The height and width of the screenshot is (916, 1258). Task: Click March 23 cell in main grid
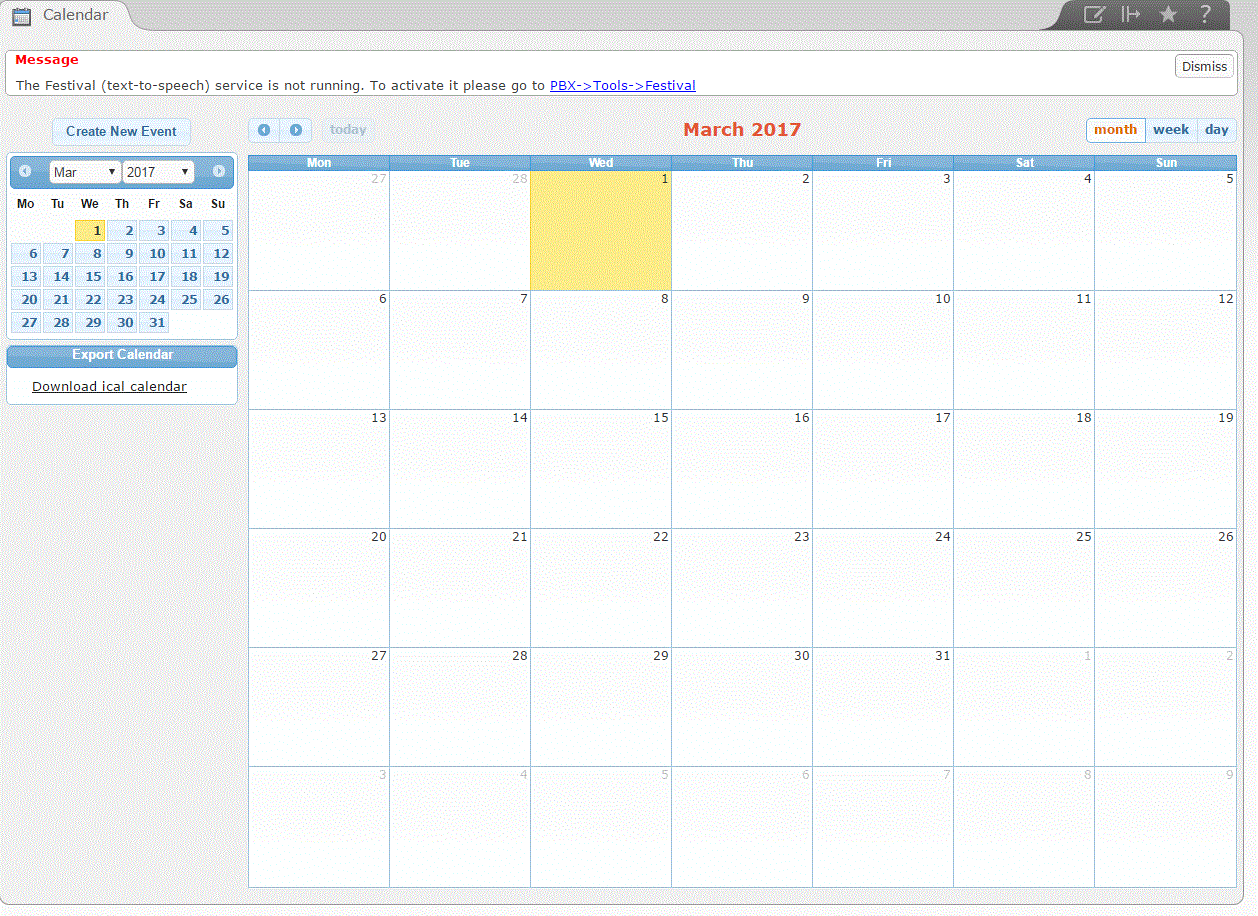[x=742, y=588]
